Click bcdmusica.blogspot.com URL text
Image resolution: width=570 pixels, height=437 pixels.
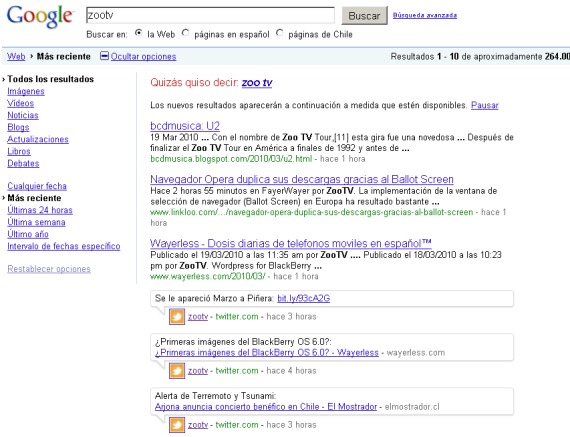[x=231, y=159]
